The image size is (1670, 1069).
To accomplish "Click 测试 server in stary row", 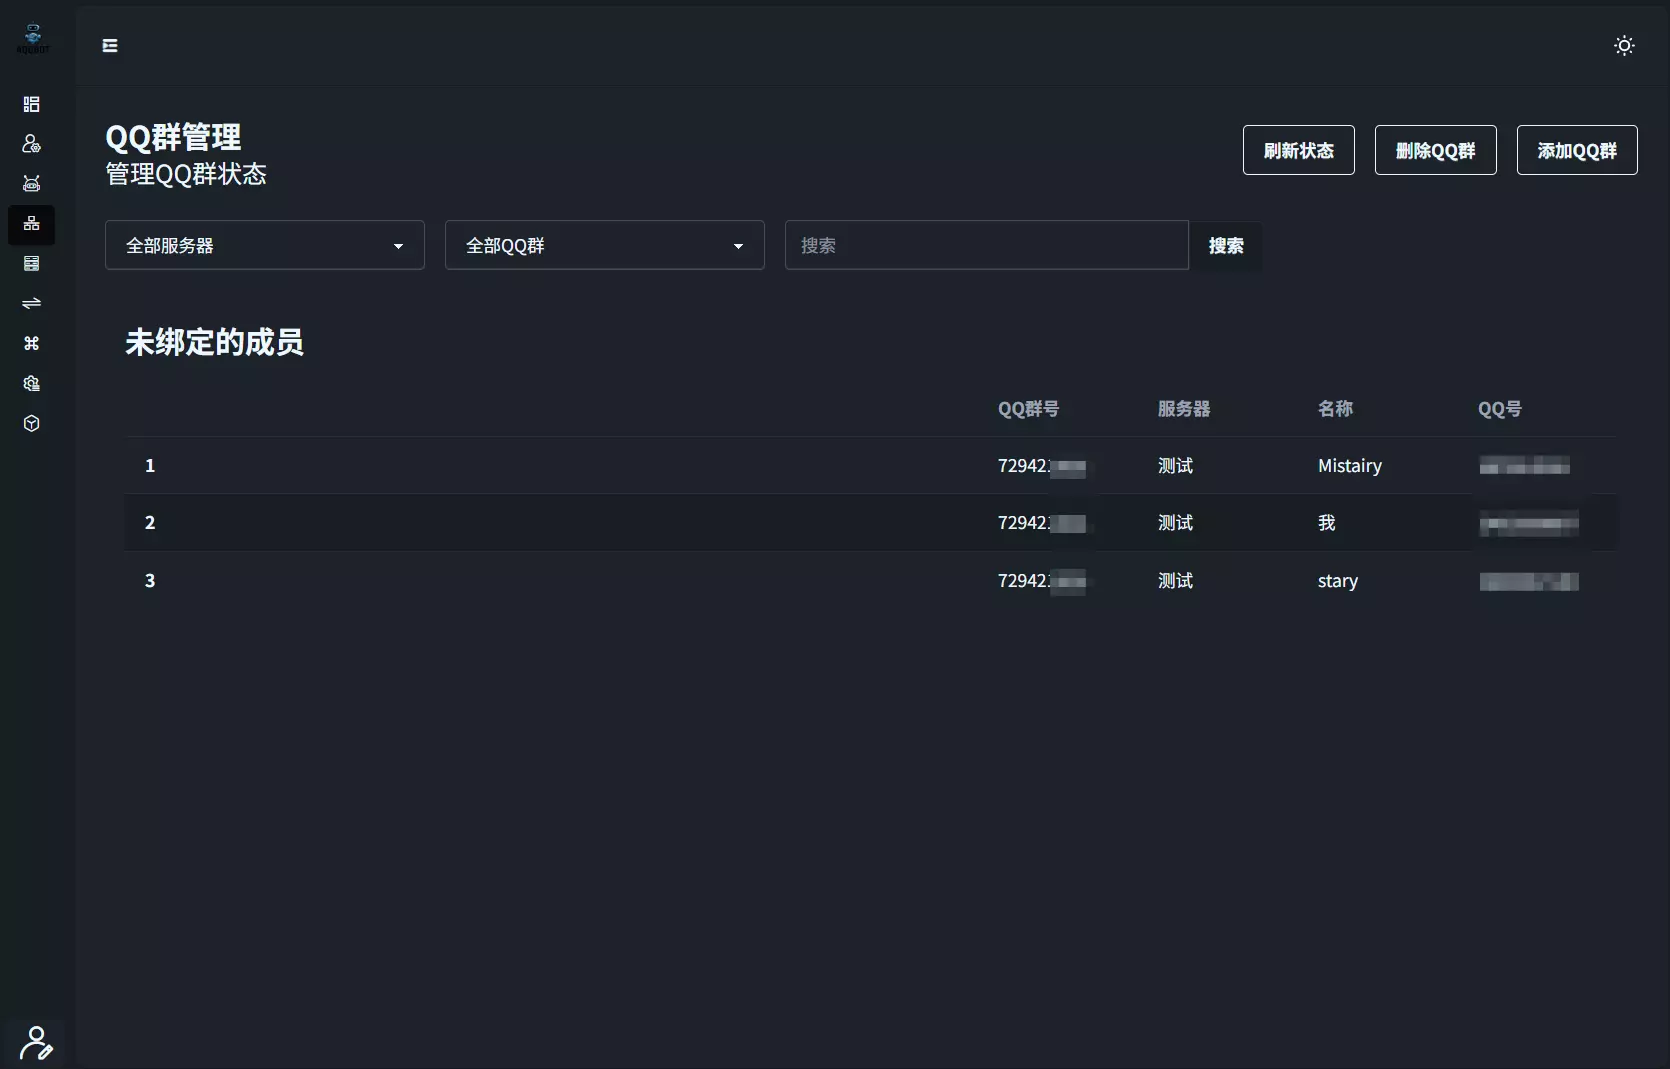I will tap(1176, 580).
